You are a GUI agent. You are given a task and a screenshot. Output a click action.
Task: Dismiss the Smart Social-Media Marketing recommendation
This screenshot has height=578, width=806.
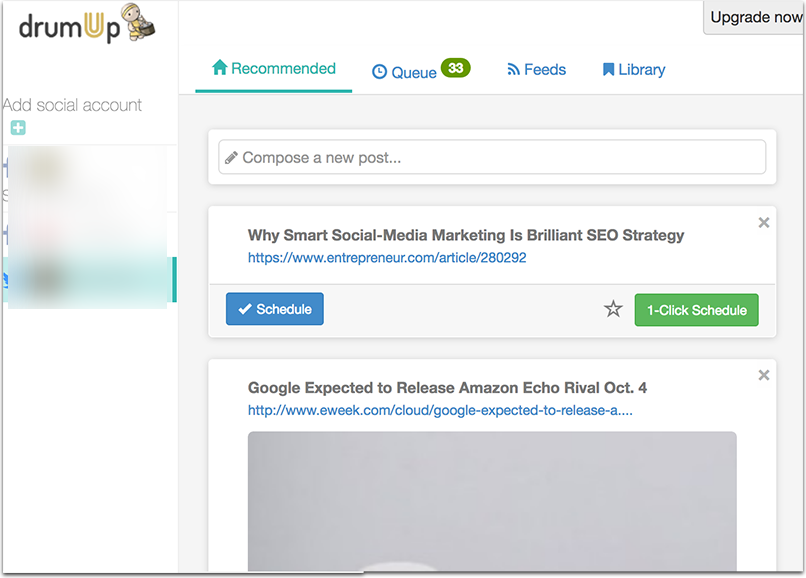point(764,223)
